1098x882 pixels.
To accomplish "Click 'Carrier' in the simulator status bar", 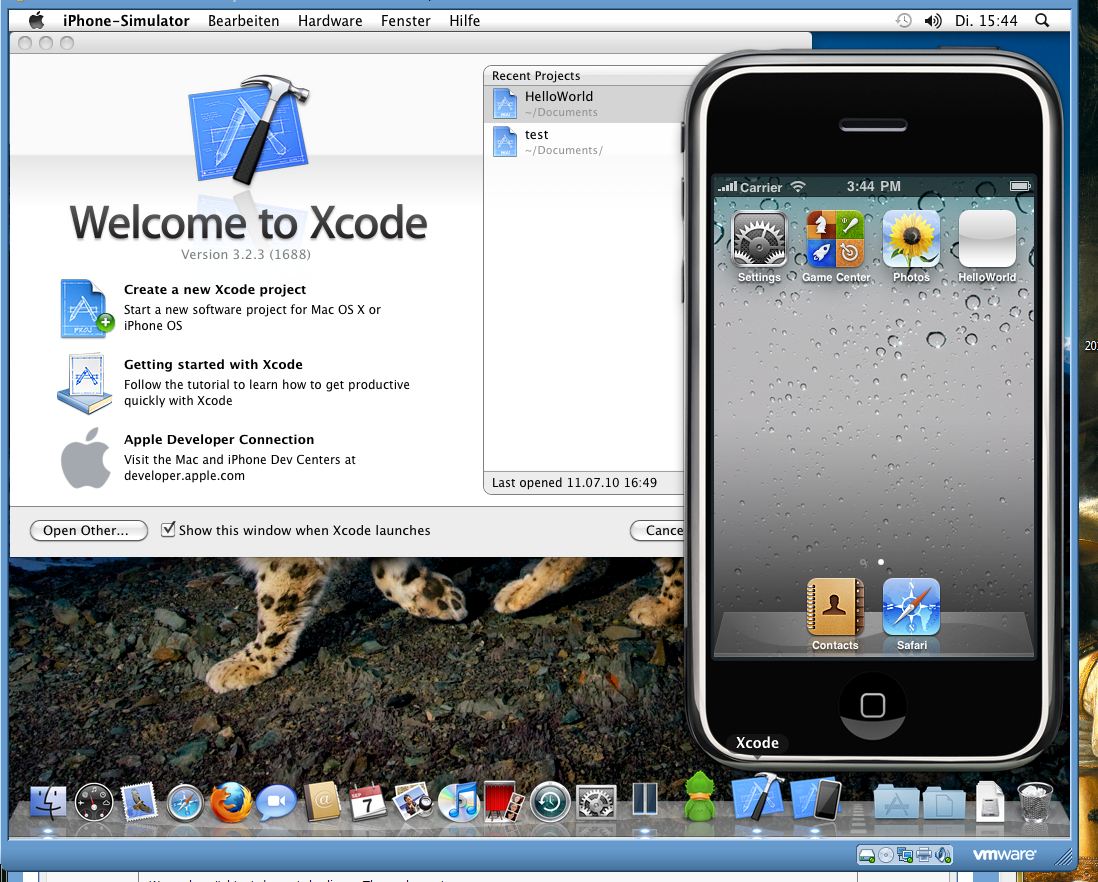I will 760,187.
